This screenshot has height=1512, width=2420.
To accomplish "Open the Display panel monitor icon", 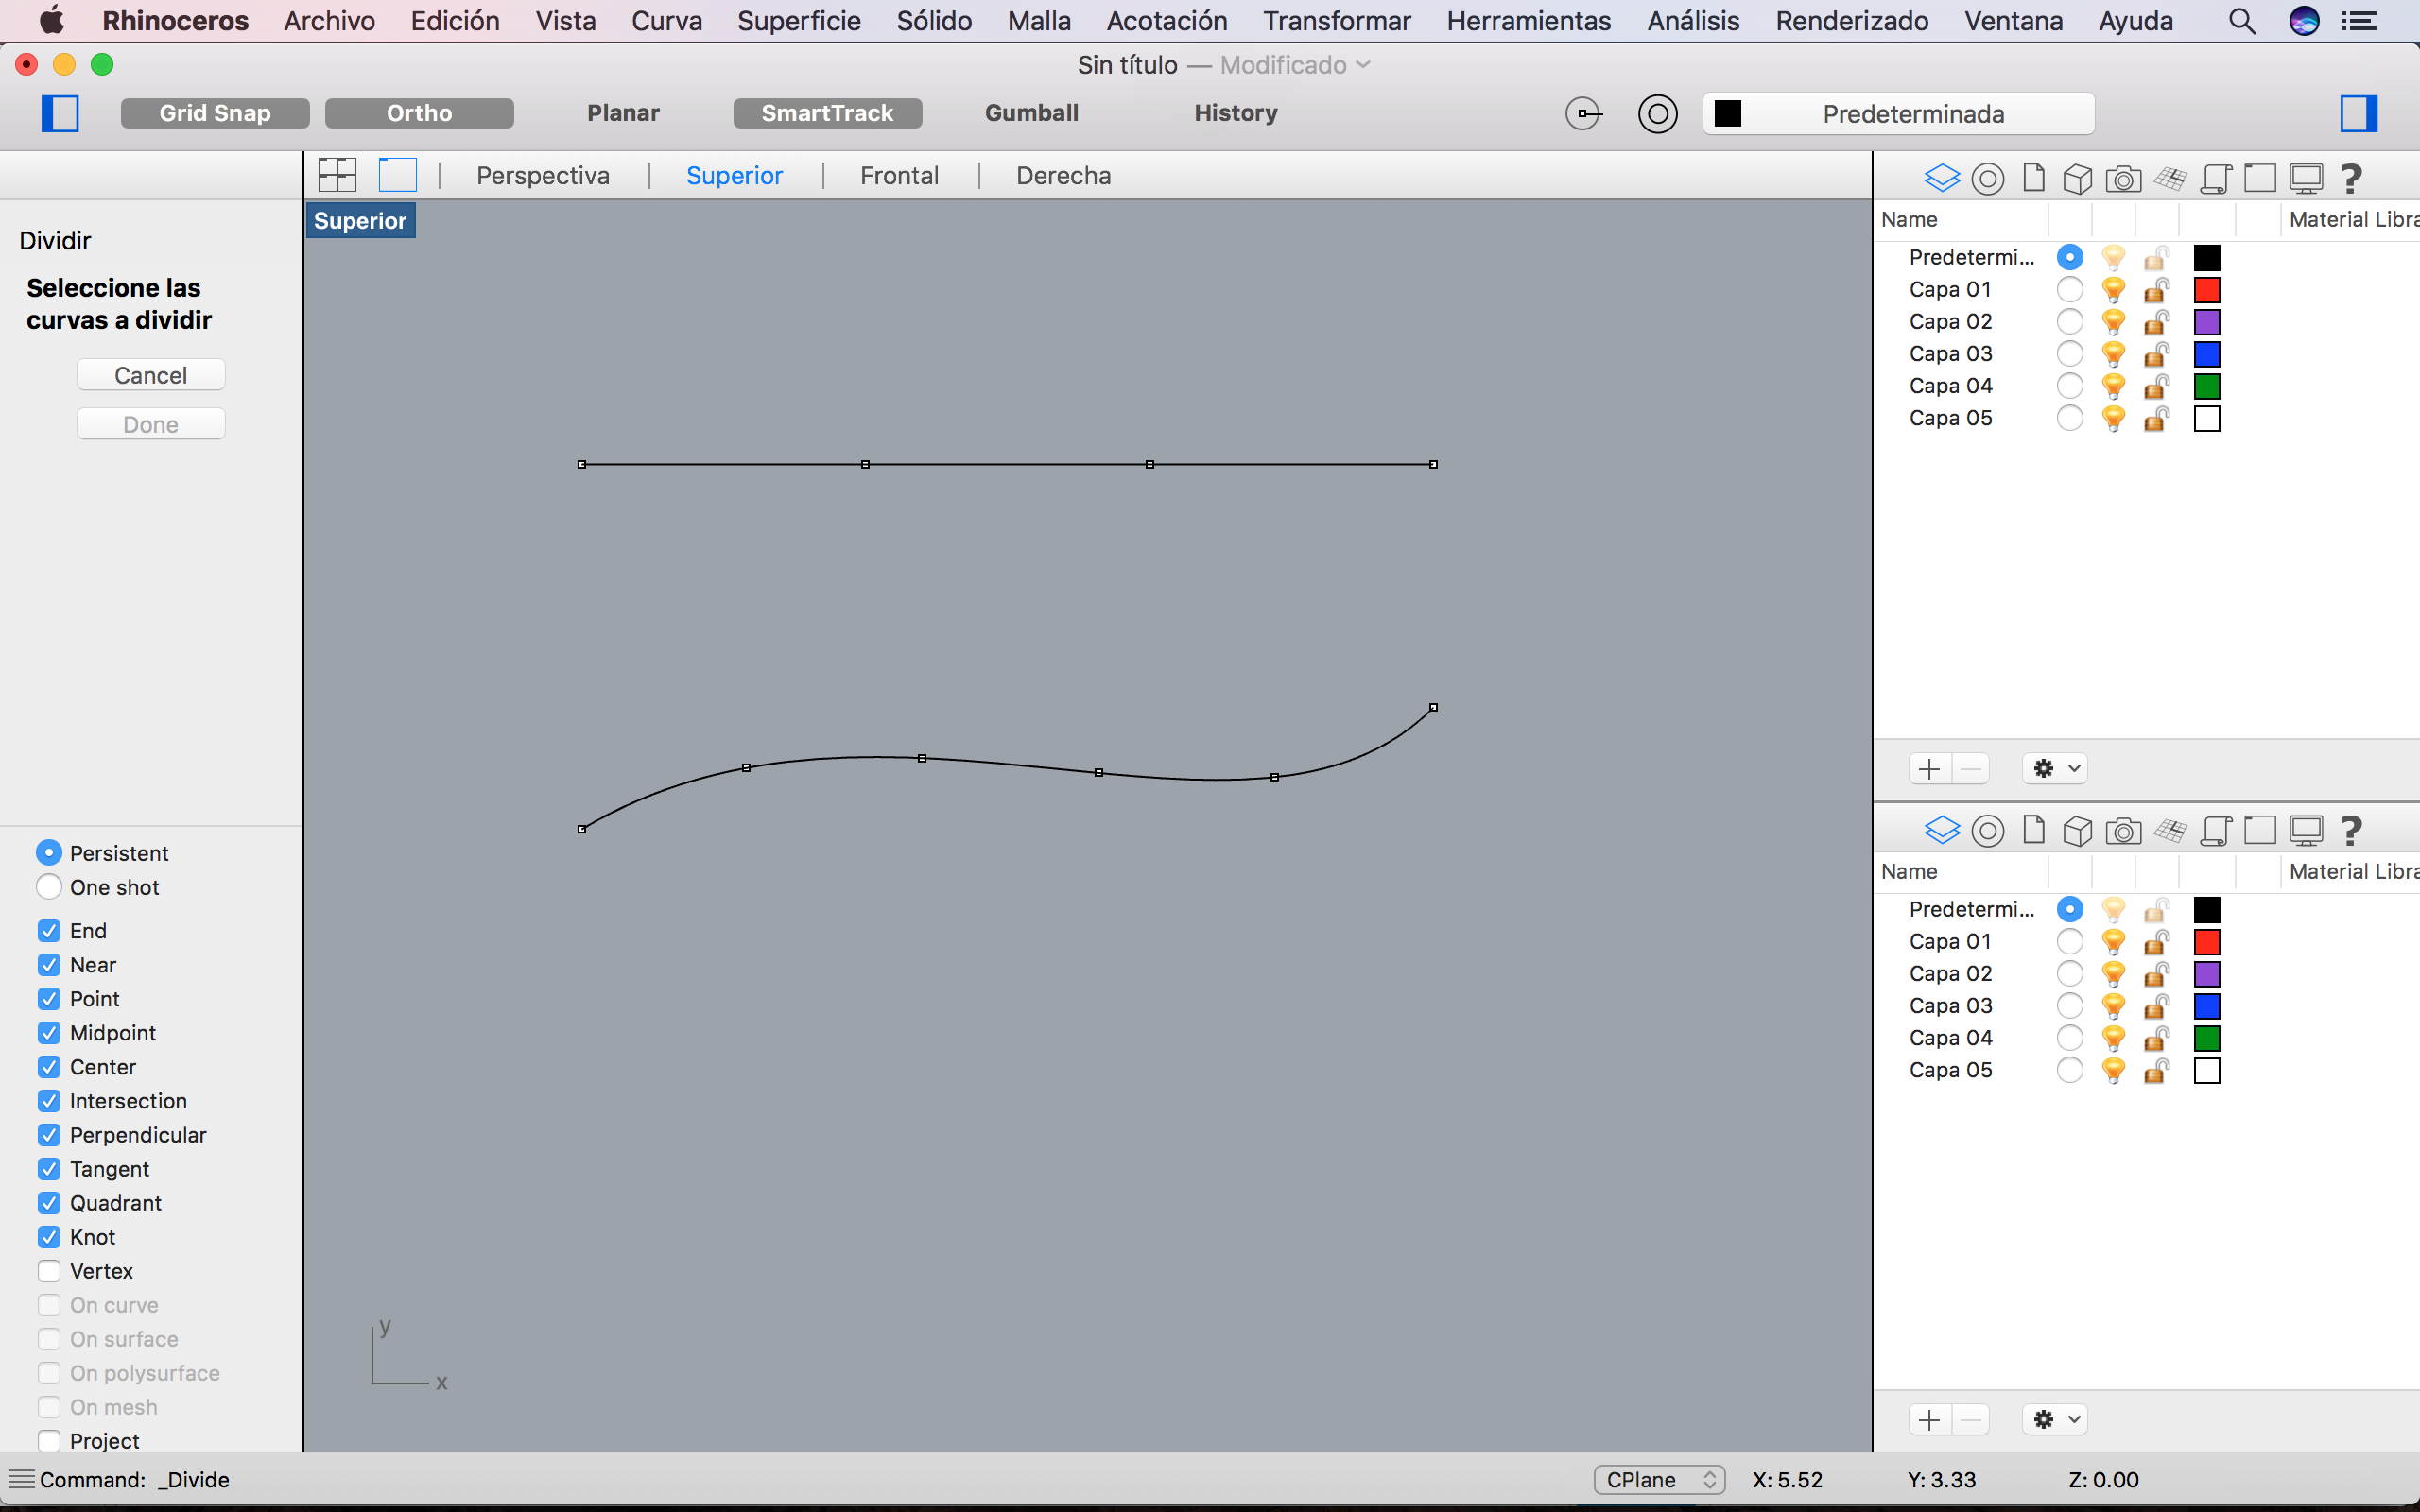I will pos(2307,177).
